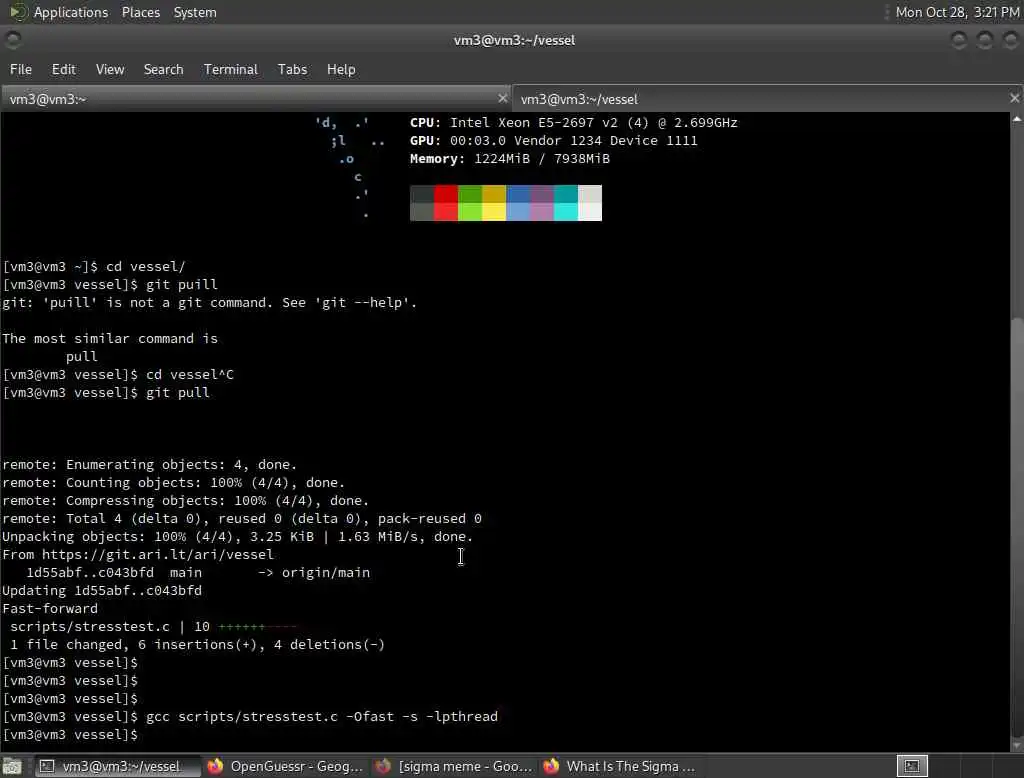Click the terminal icon of vm3@vm3 taskbar entry
Screen dimensions: 1024x778
point(47,766)
